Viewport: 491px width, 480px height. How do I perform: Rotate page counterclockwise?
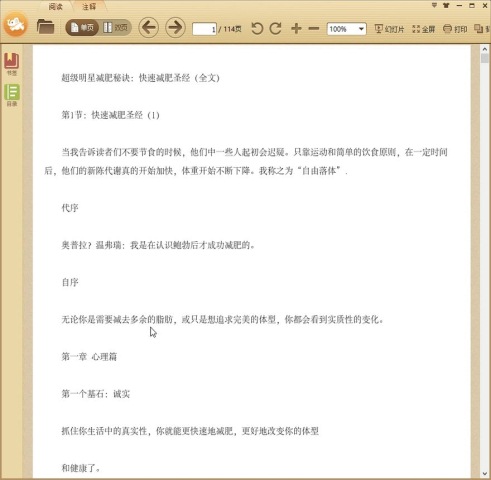click(257, 29)
